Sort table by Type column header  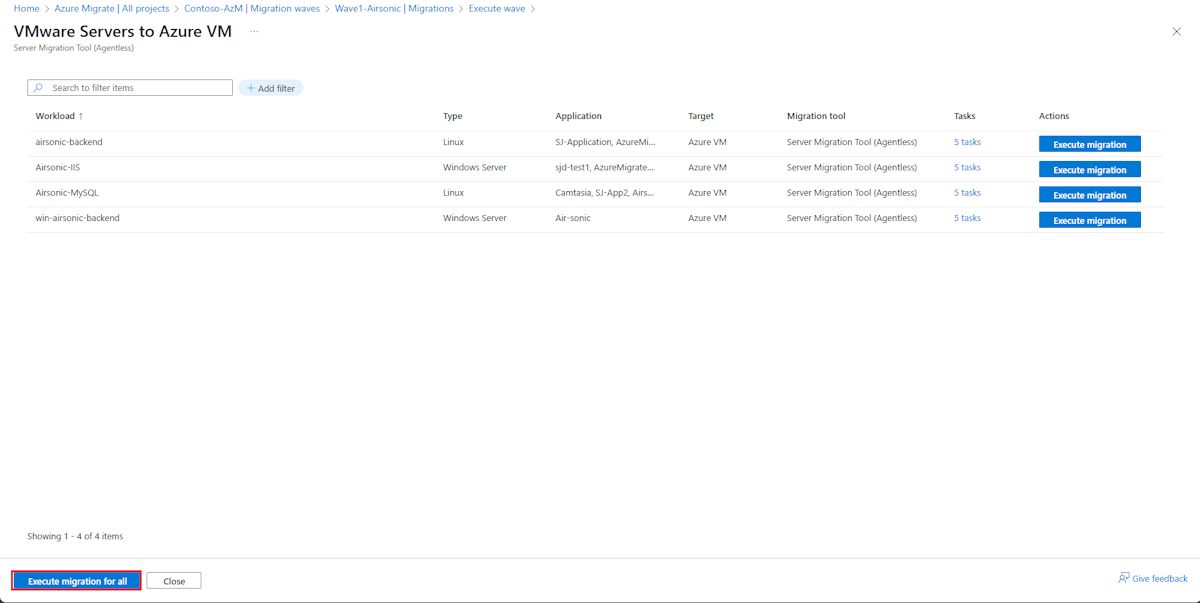tap(453, 116)
